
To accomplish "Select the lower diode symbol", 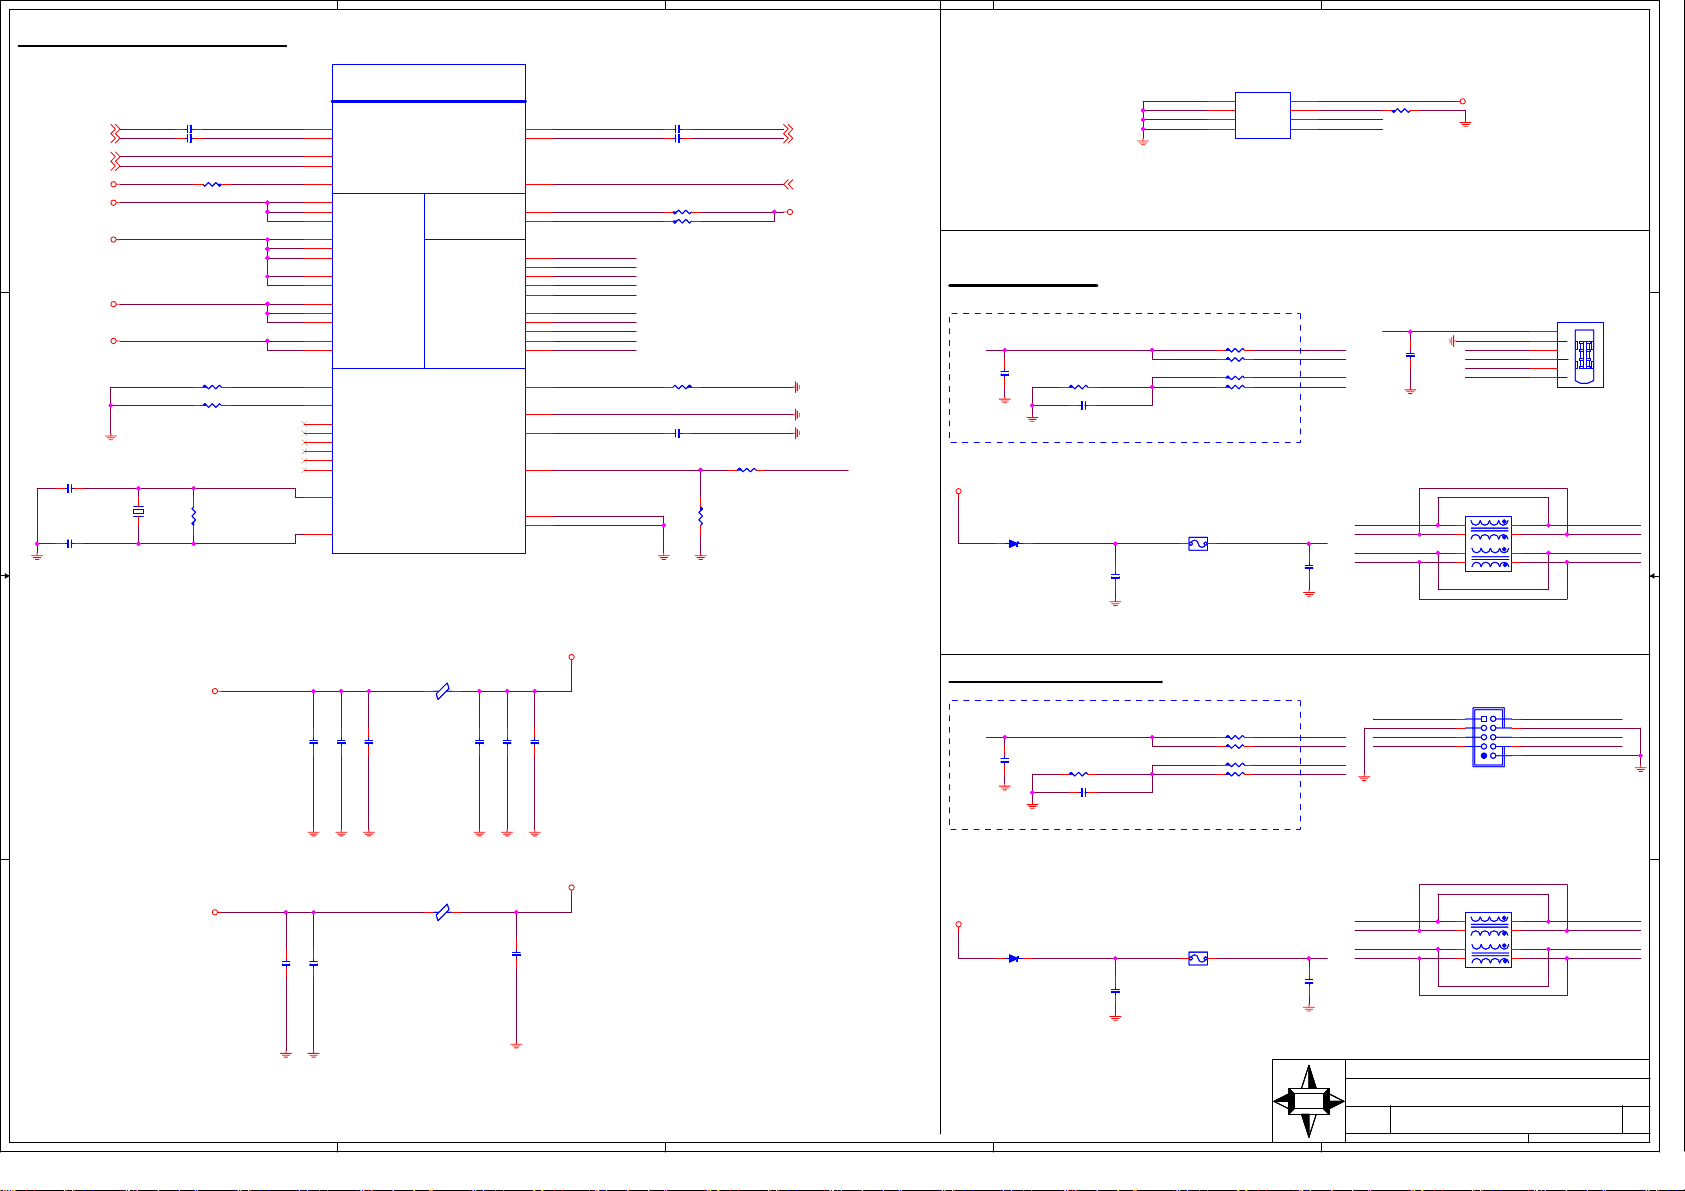I will click(x=1014, y=958).
